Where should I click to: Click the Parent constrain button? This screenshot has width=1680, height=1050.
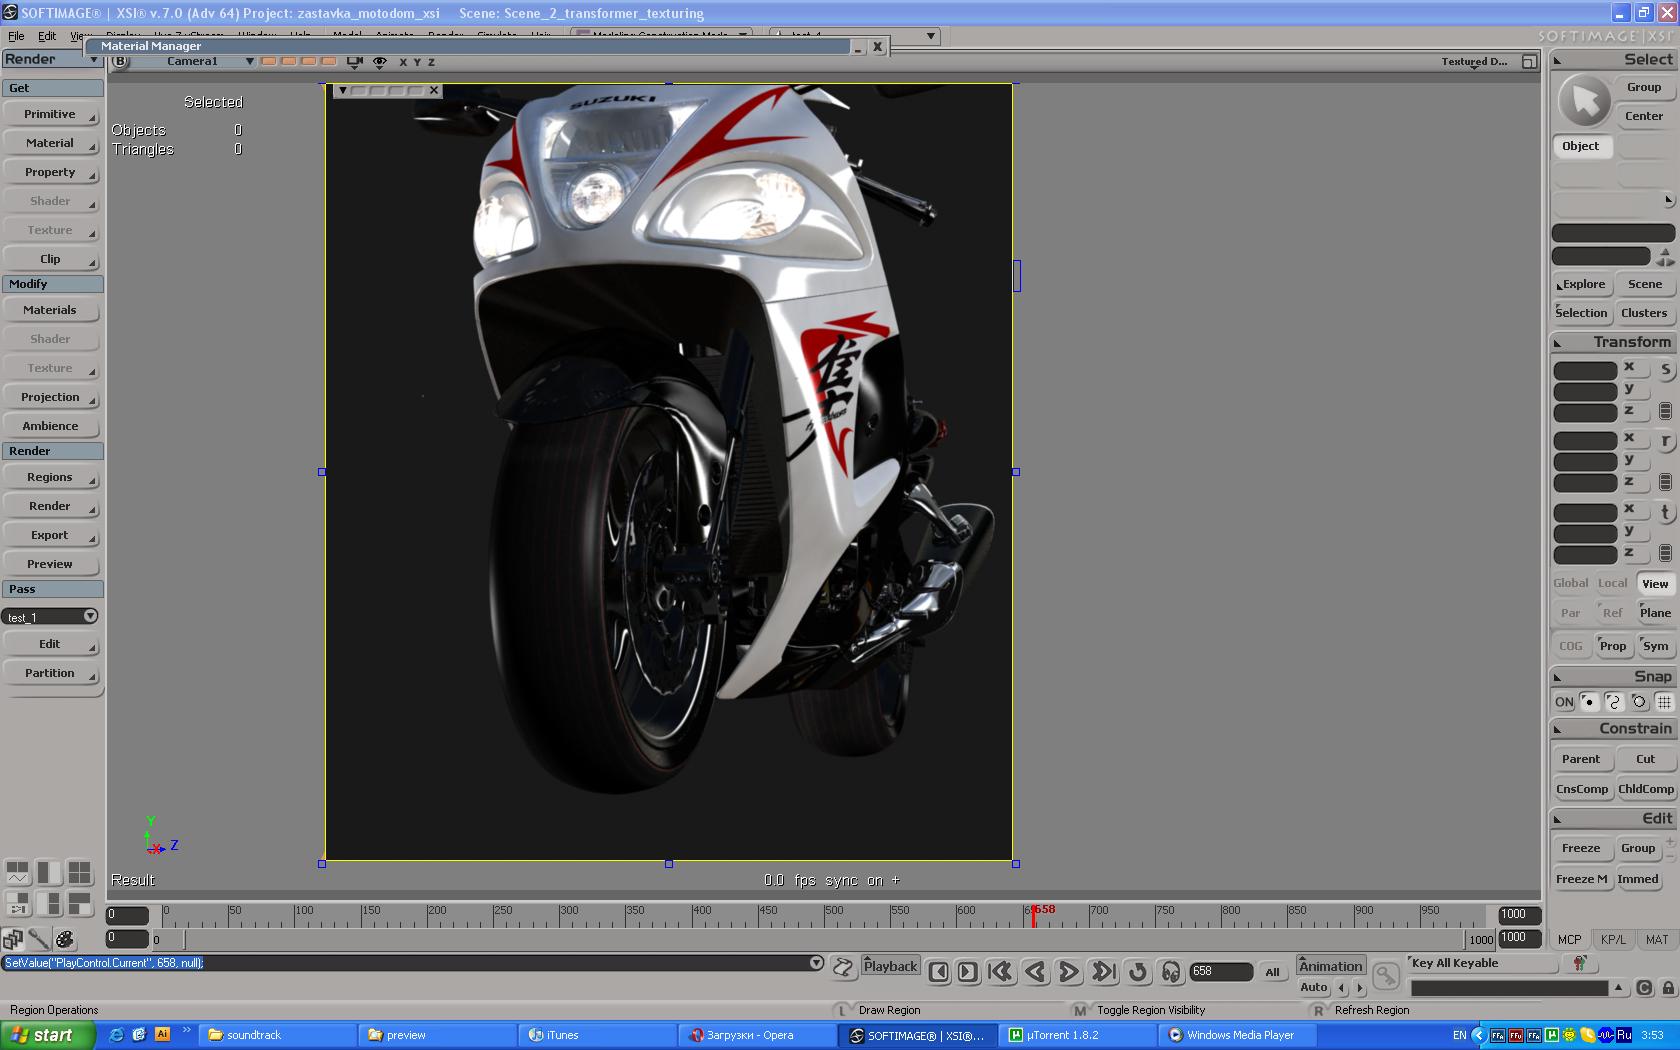[x=1581, y=759]
